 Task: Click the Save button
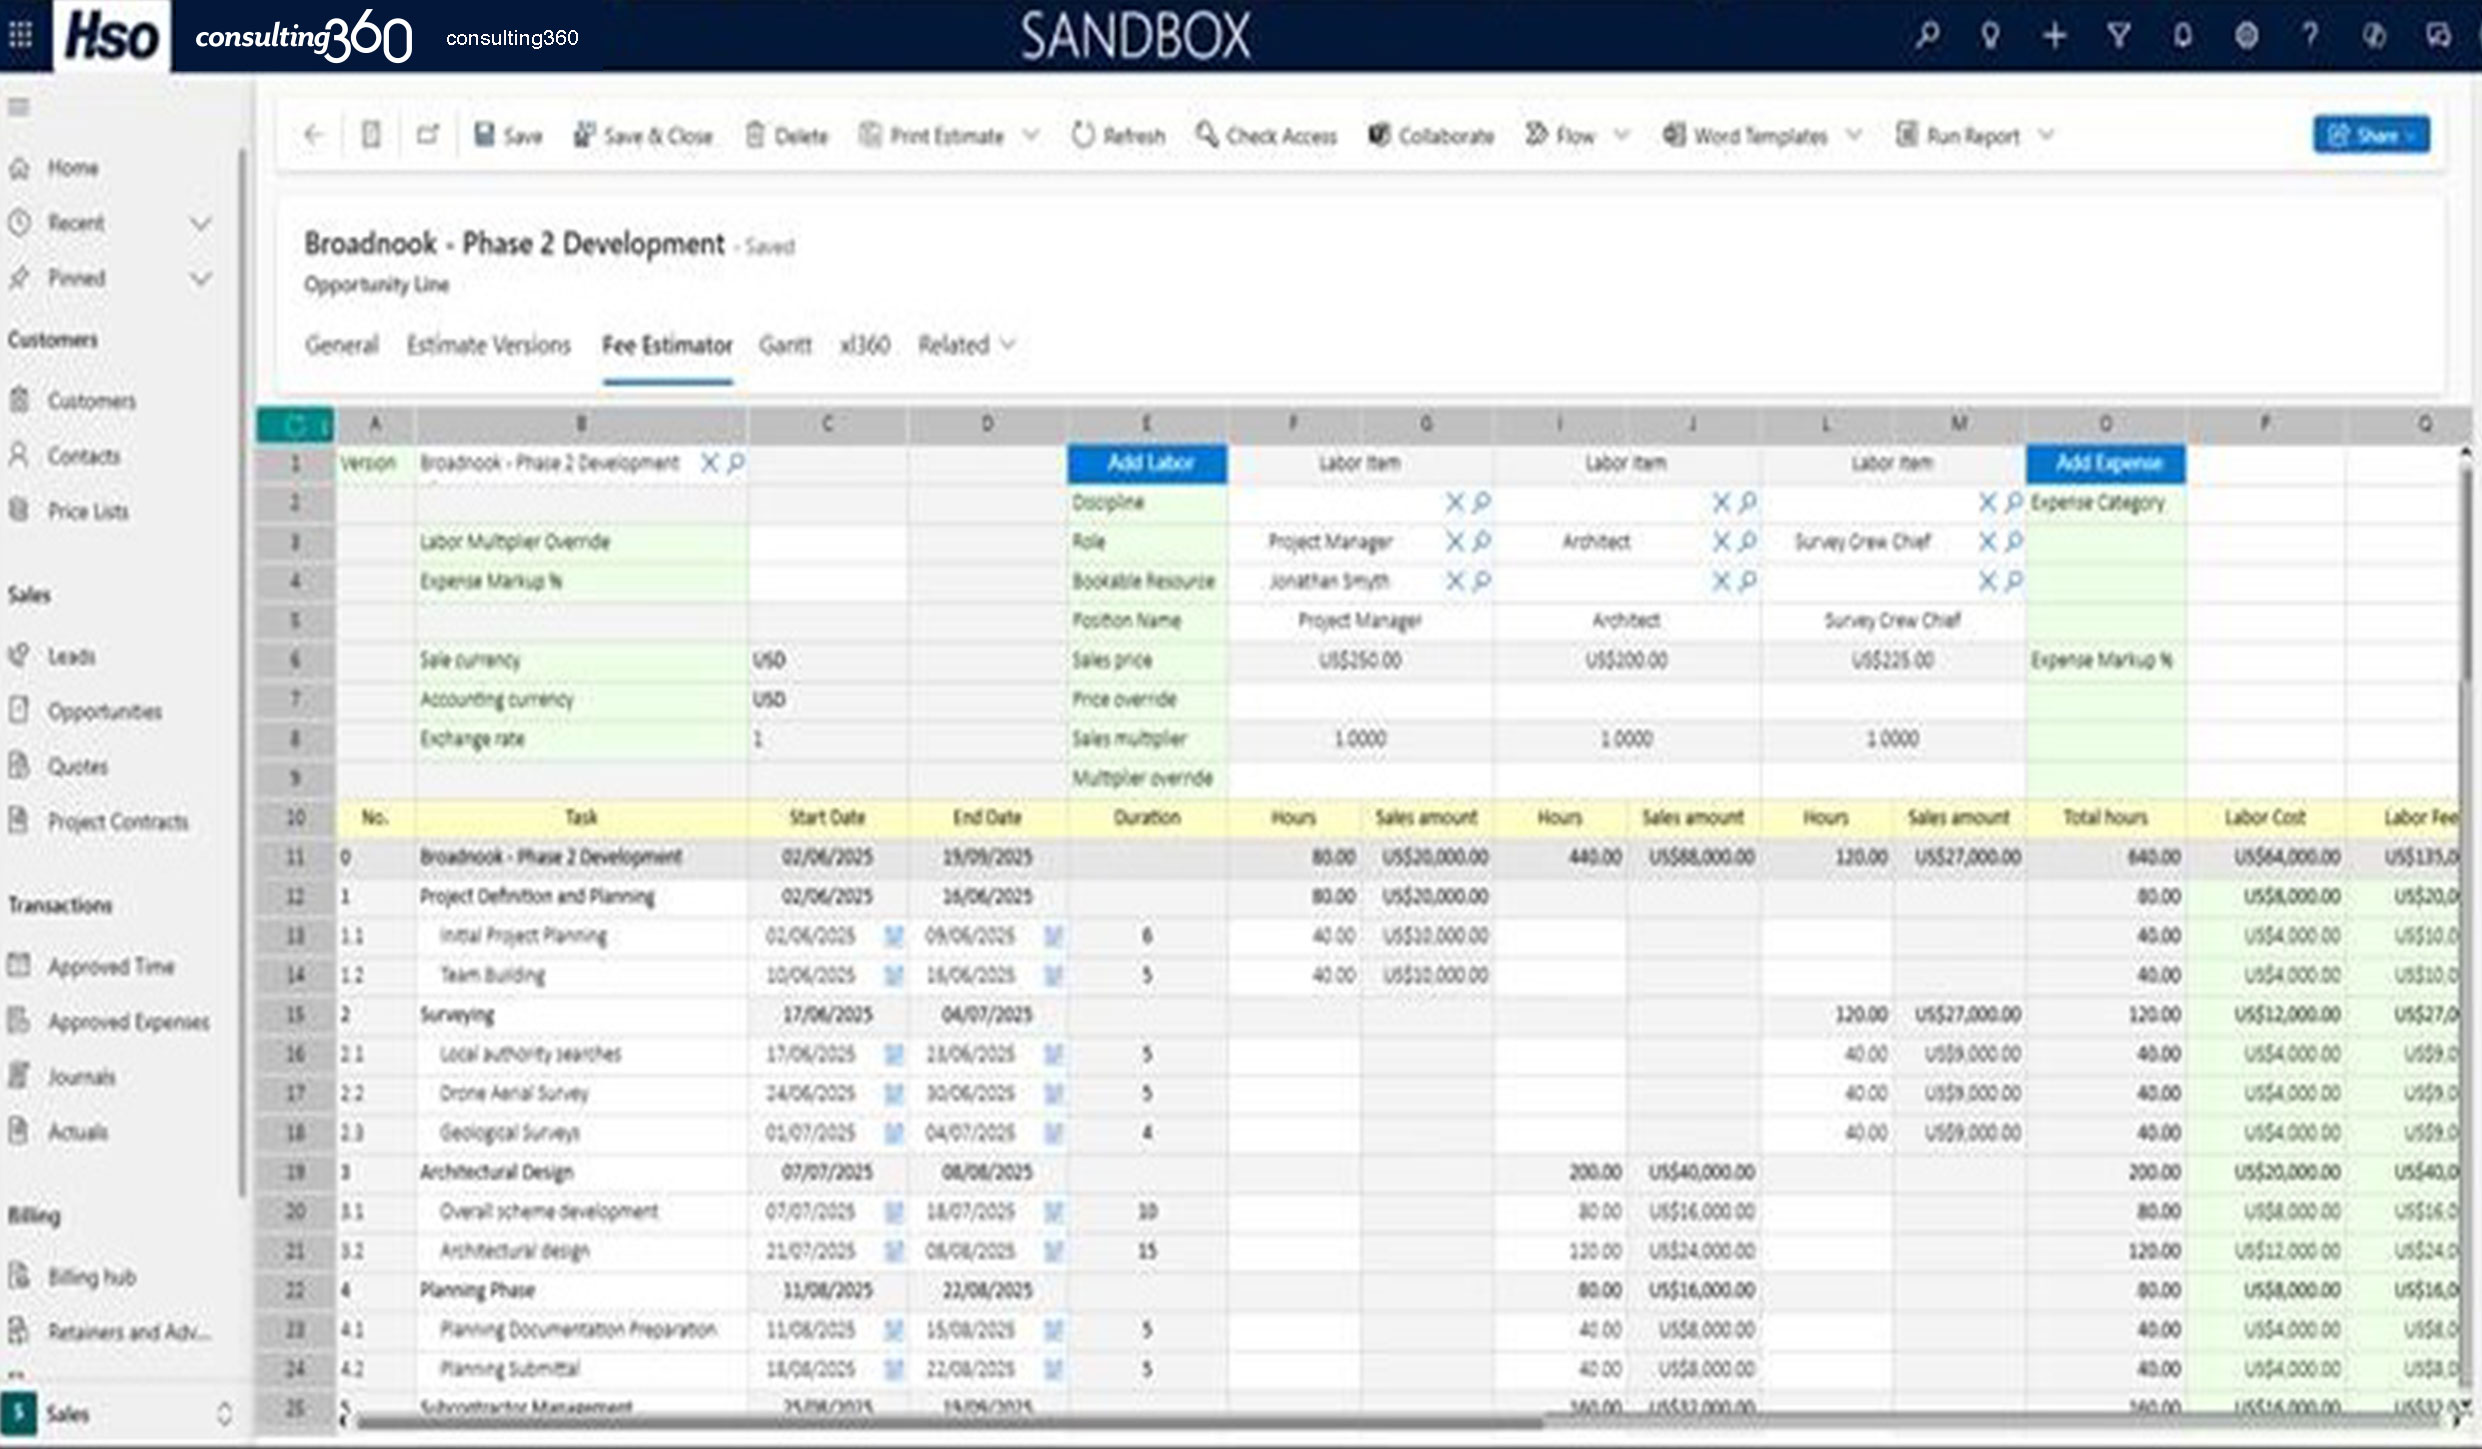(x=508, y=136)
